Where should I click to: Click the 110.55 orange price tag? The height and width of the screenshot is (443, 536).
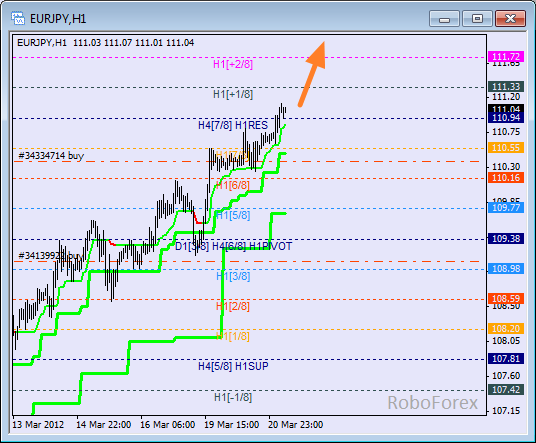tap(506, 148)
